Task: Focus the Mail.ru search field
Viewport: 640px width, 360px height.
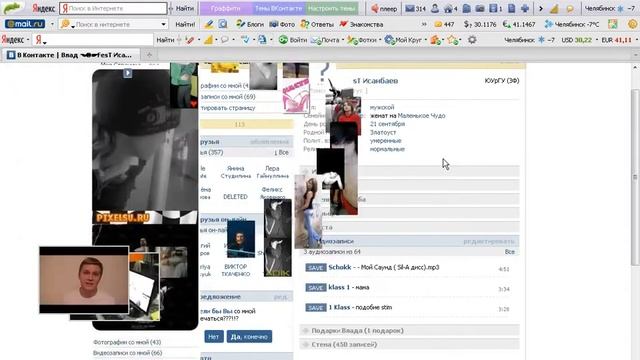Action: tap(113, 24)
